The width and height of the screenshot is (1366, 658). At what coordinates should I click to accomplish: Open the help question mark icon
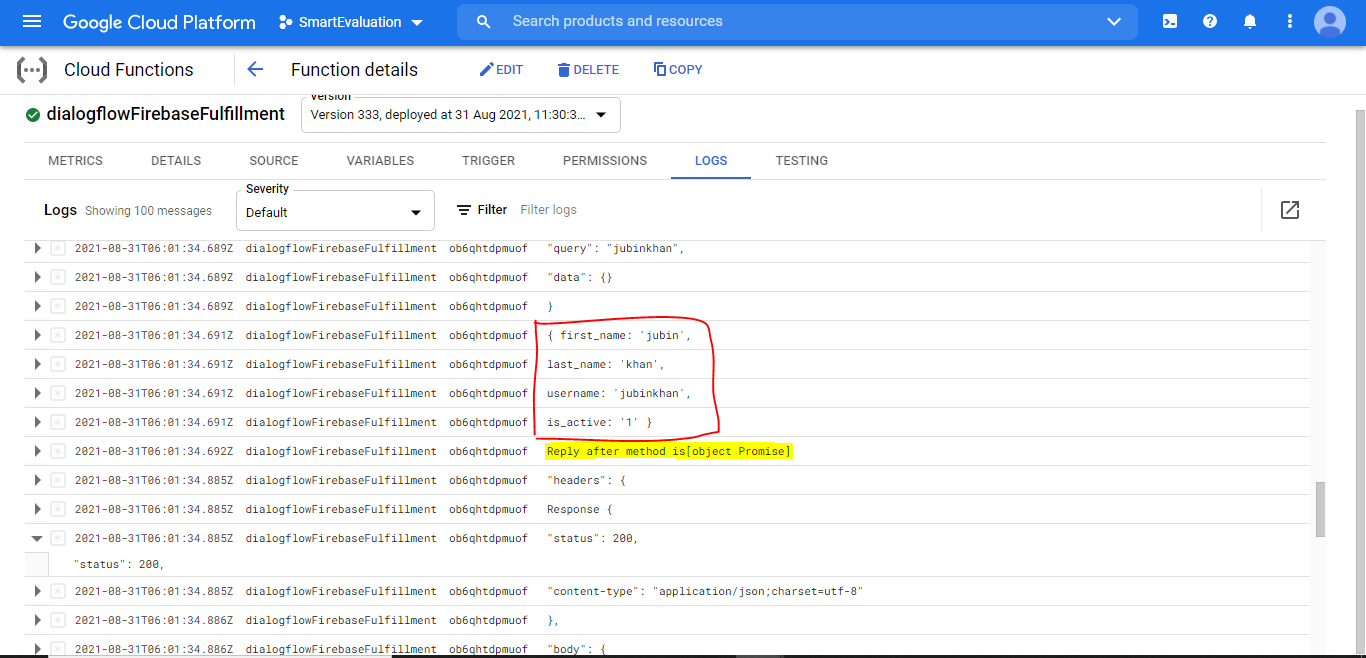pyautogui.click(x=1210, y=21)
